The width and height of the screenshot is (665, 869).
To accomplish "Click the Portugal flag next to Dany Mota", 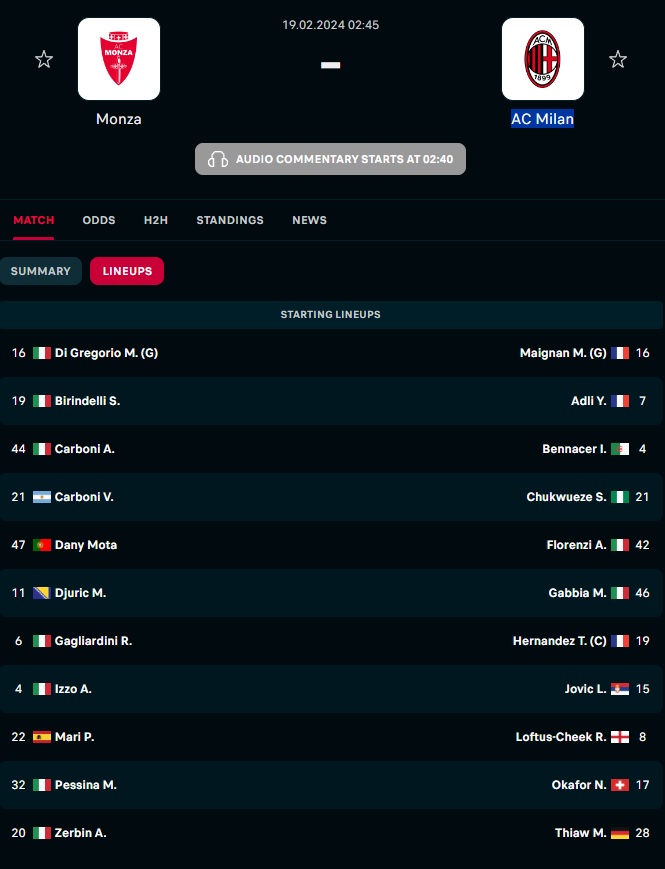I will click(42, 545).
